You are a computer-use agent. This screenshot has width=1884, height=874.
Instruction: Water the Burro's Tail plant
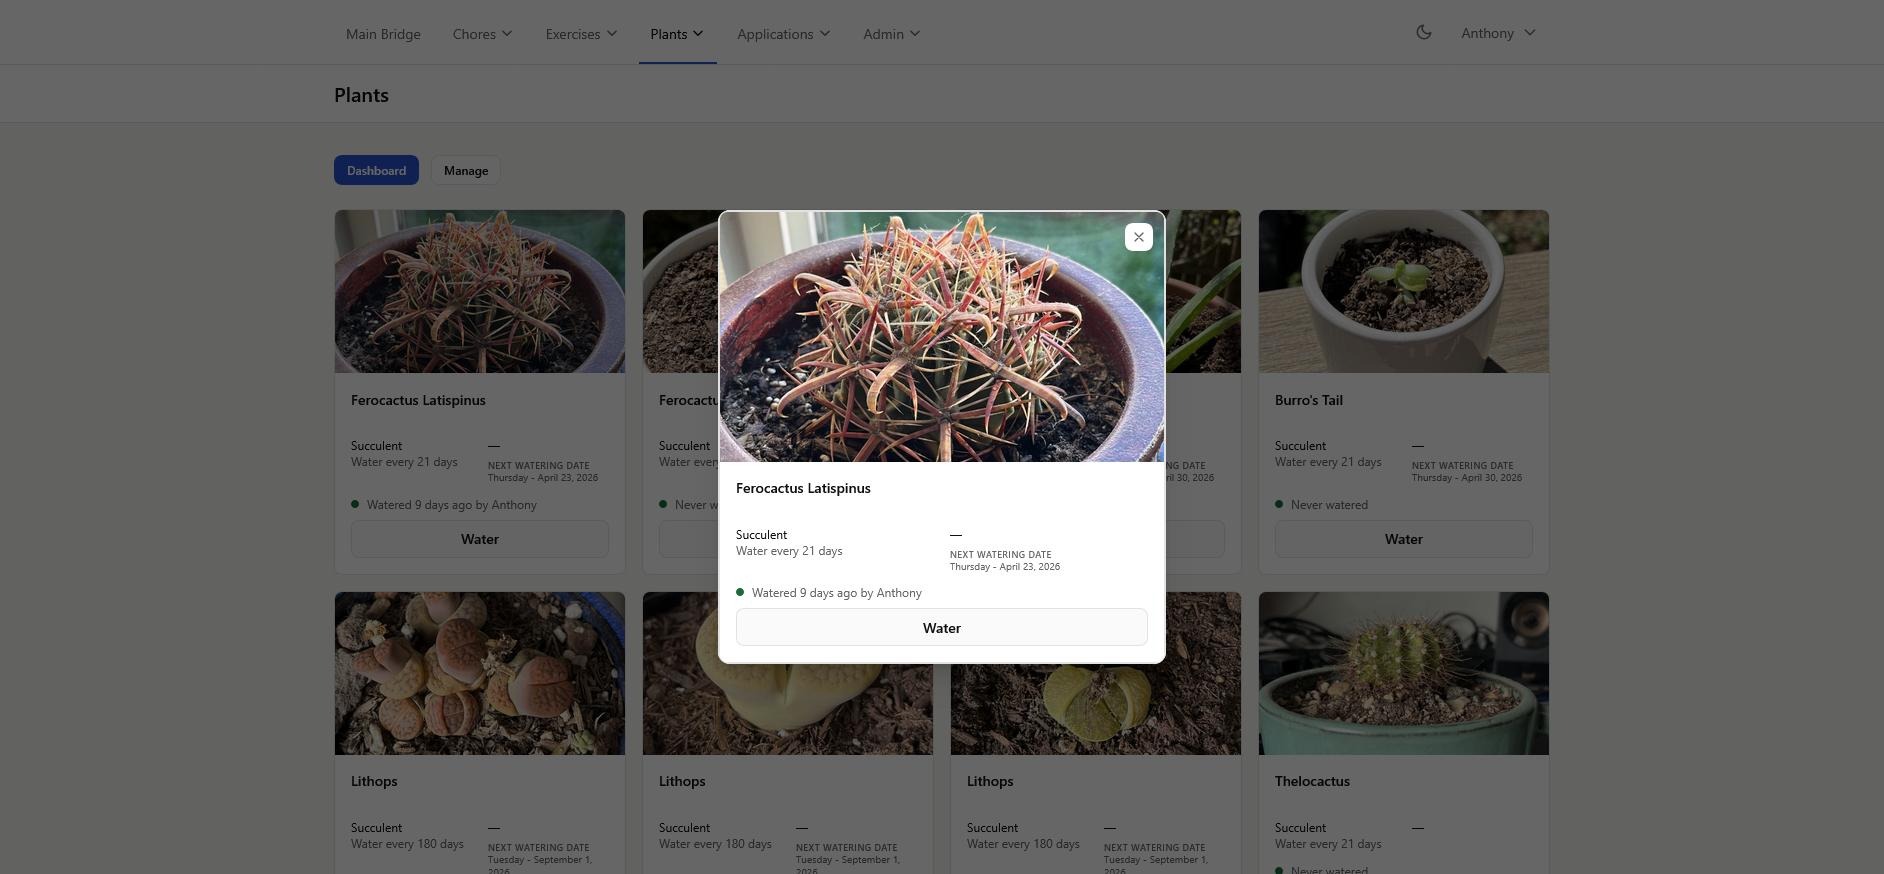[x=1404, y=539]
